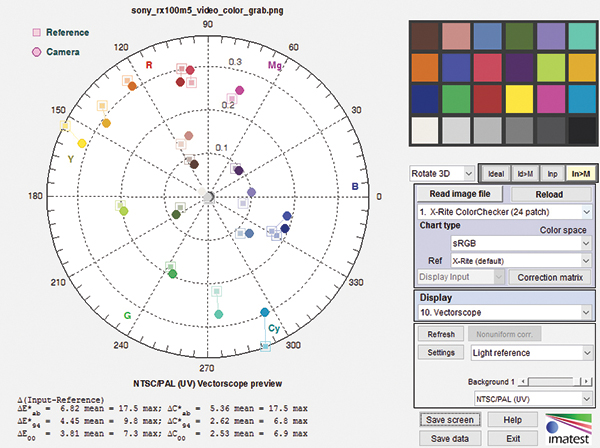Adjust the Background slider
600x448 pixels.
555,381
